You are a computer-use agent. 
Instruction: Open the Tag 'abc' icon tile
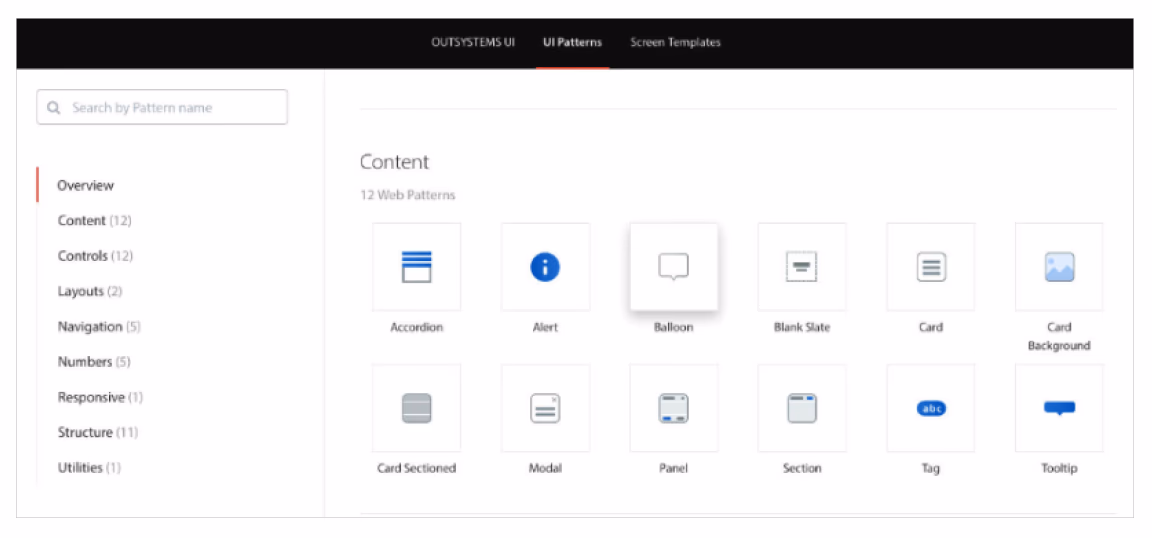point(931,408)
